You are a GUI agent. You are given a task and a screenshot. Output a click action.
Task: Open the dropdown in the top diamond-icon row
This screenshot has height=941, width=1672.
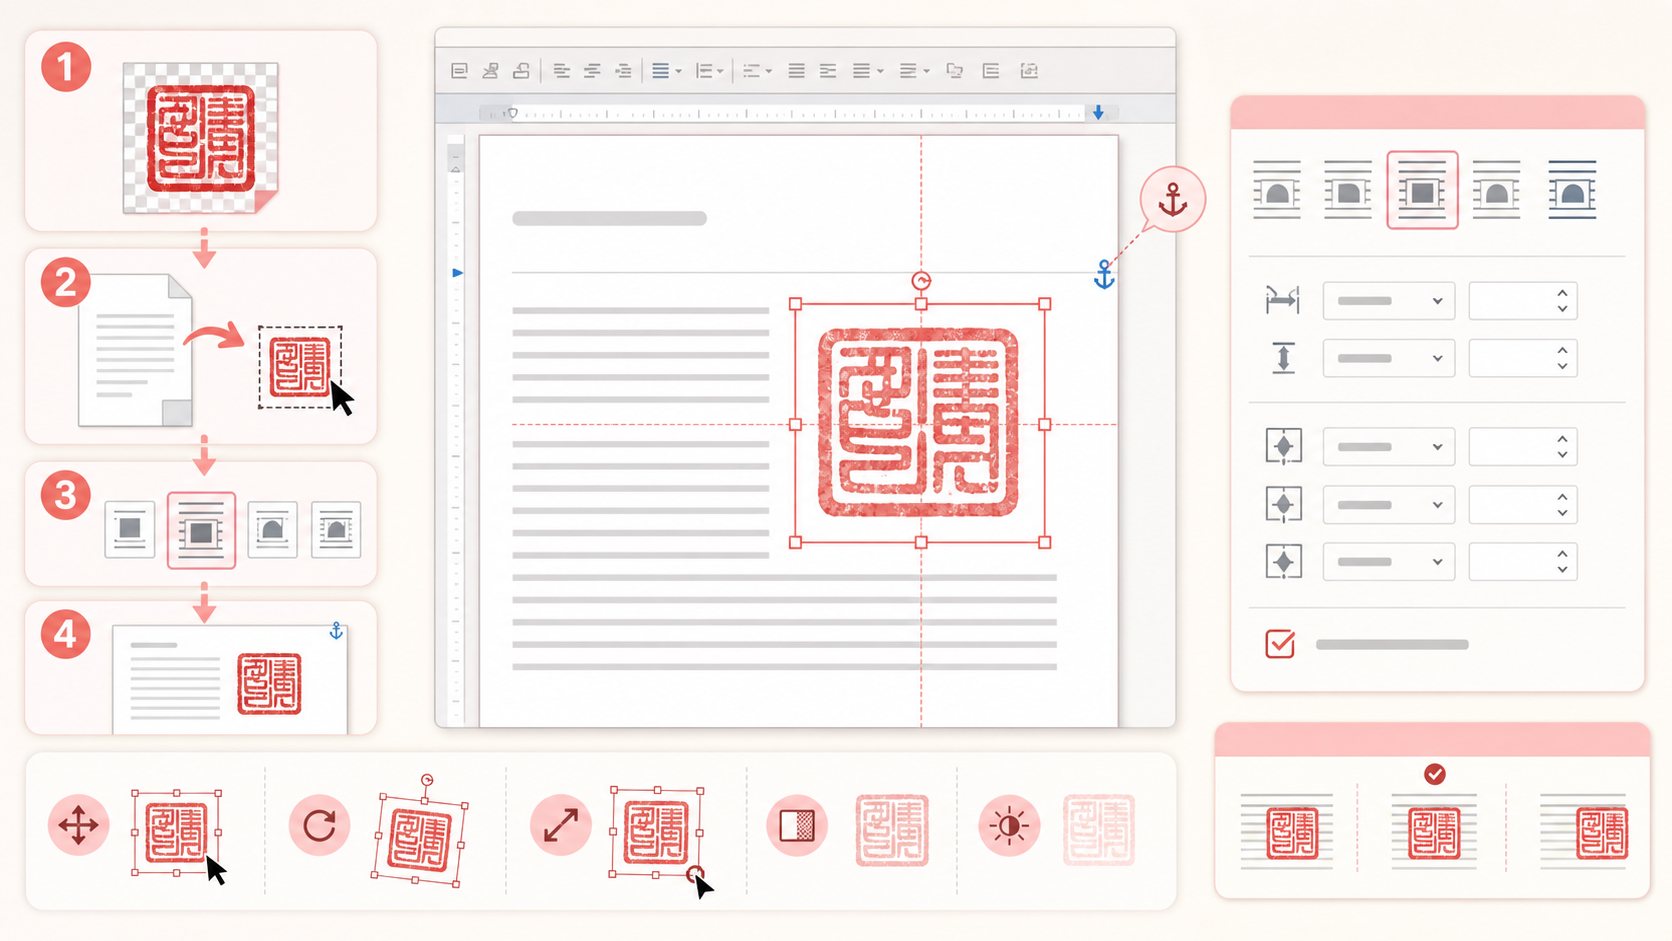click(x=1388, y=447)
